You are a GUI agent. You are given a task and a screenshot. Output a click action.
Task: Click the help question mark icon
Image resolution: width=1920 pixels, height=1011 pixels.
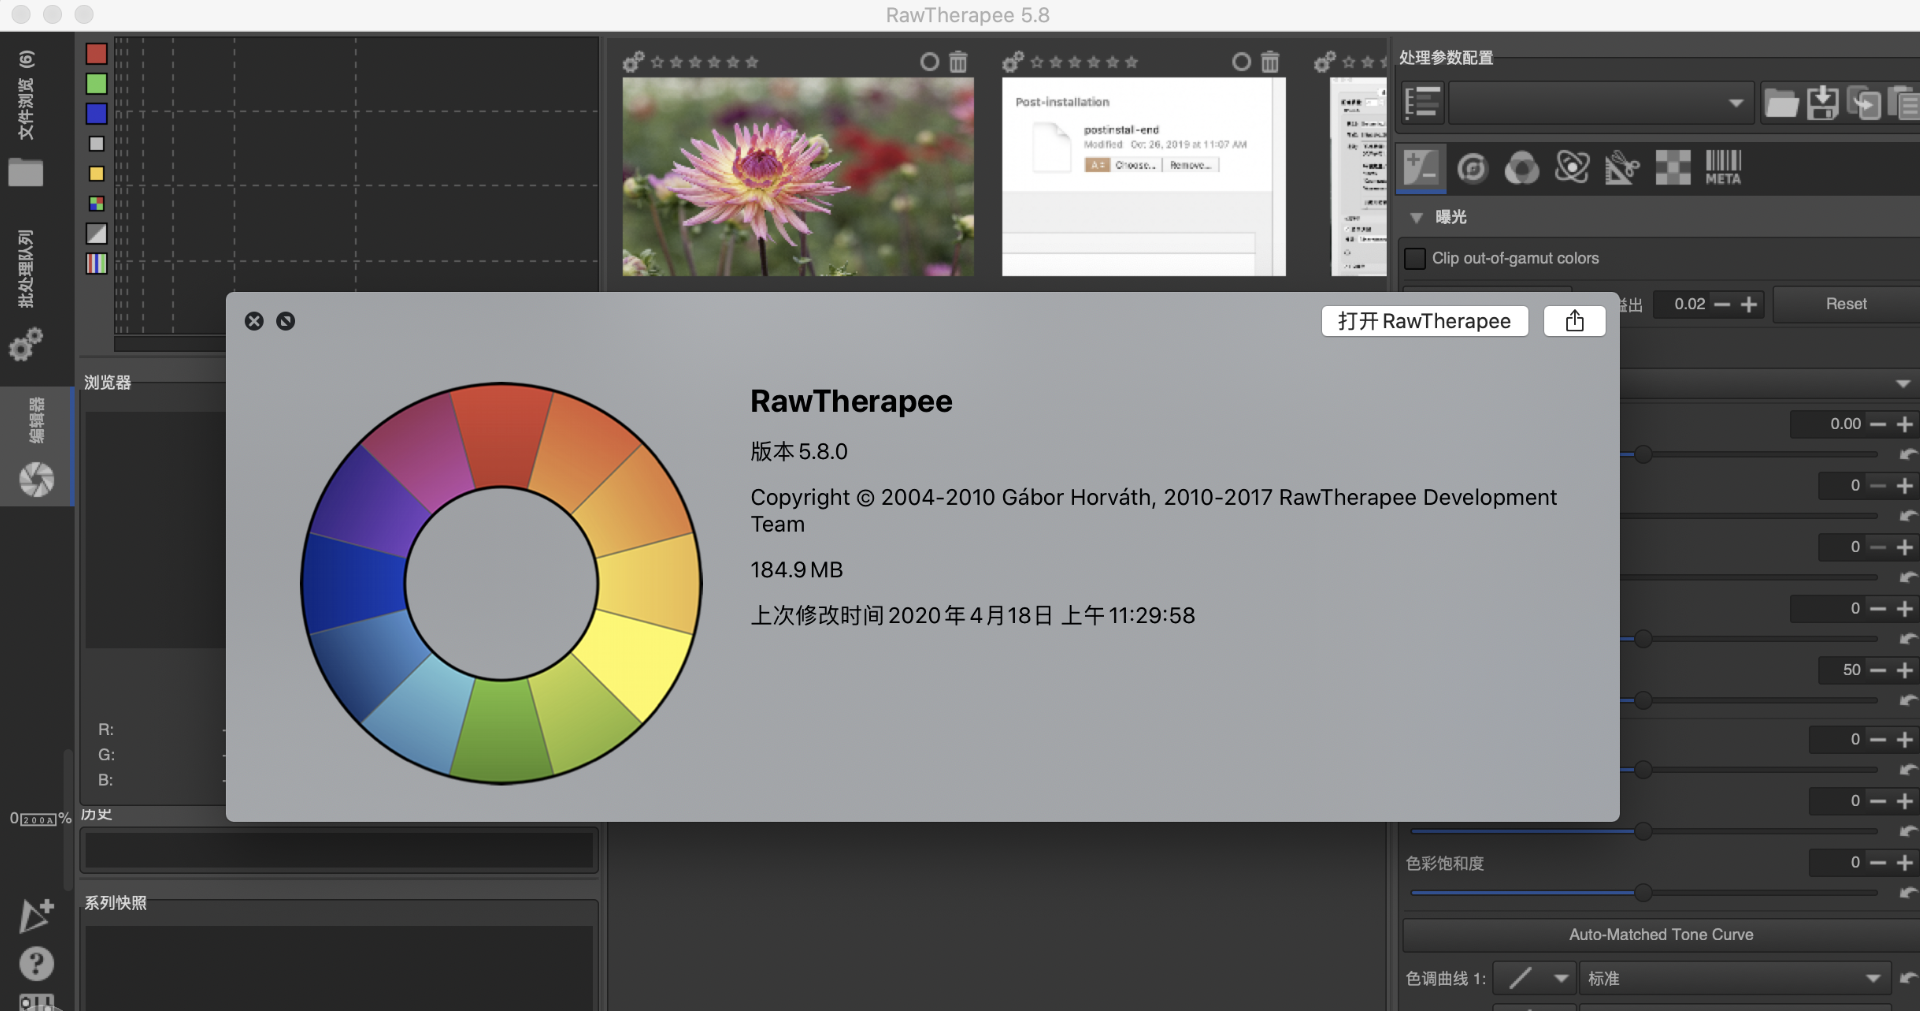(36, 964)
